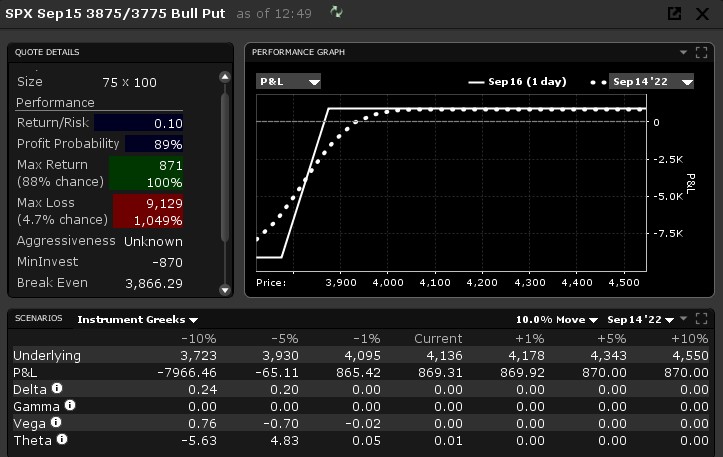The width and height of the screenshot is (723, 457).
Task: Show info for Delta greek
Action: pos(57,388)
